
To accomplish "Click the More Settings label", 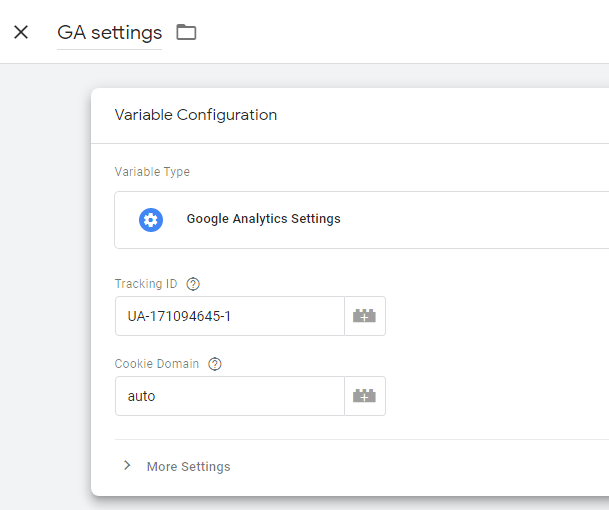I will [189, 466].
